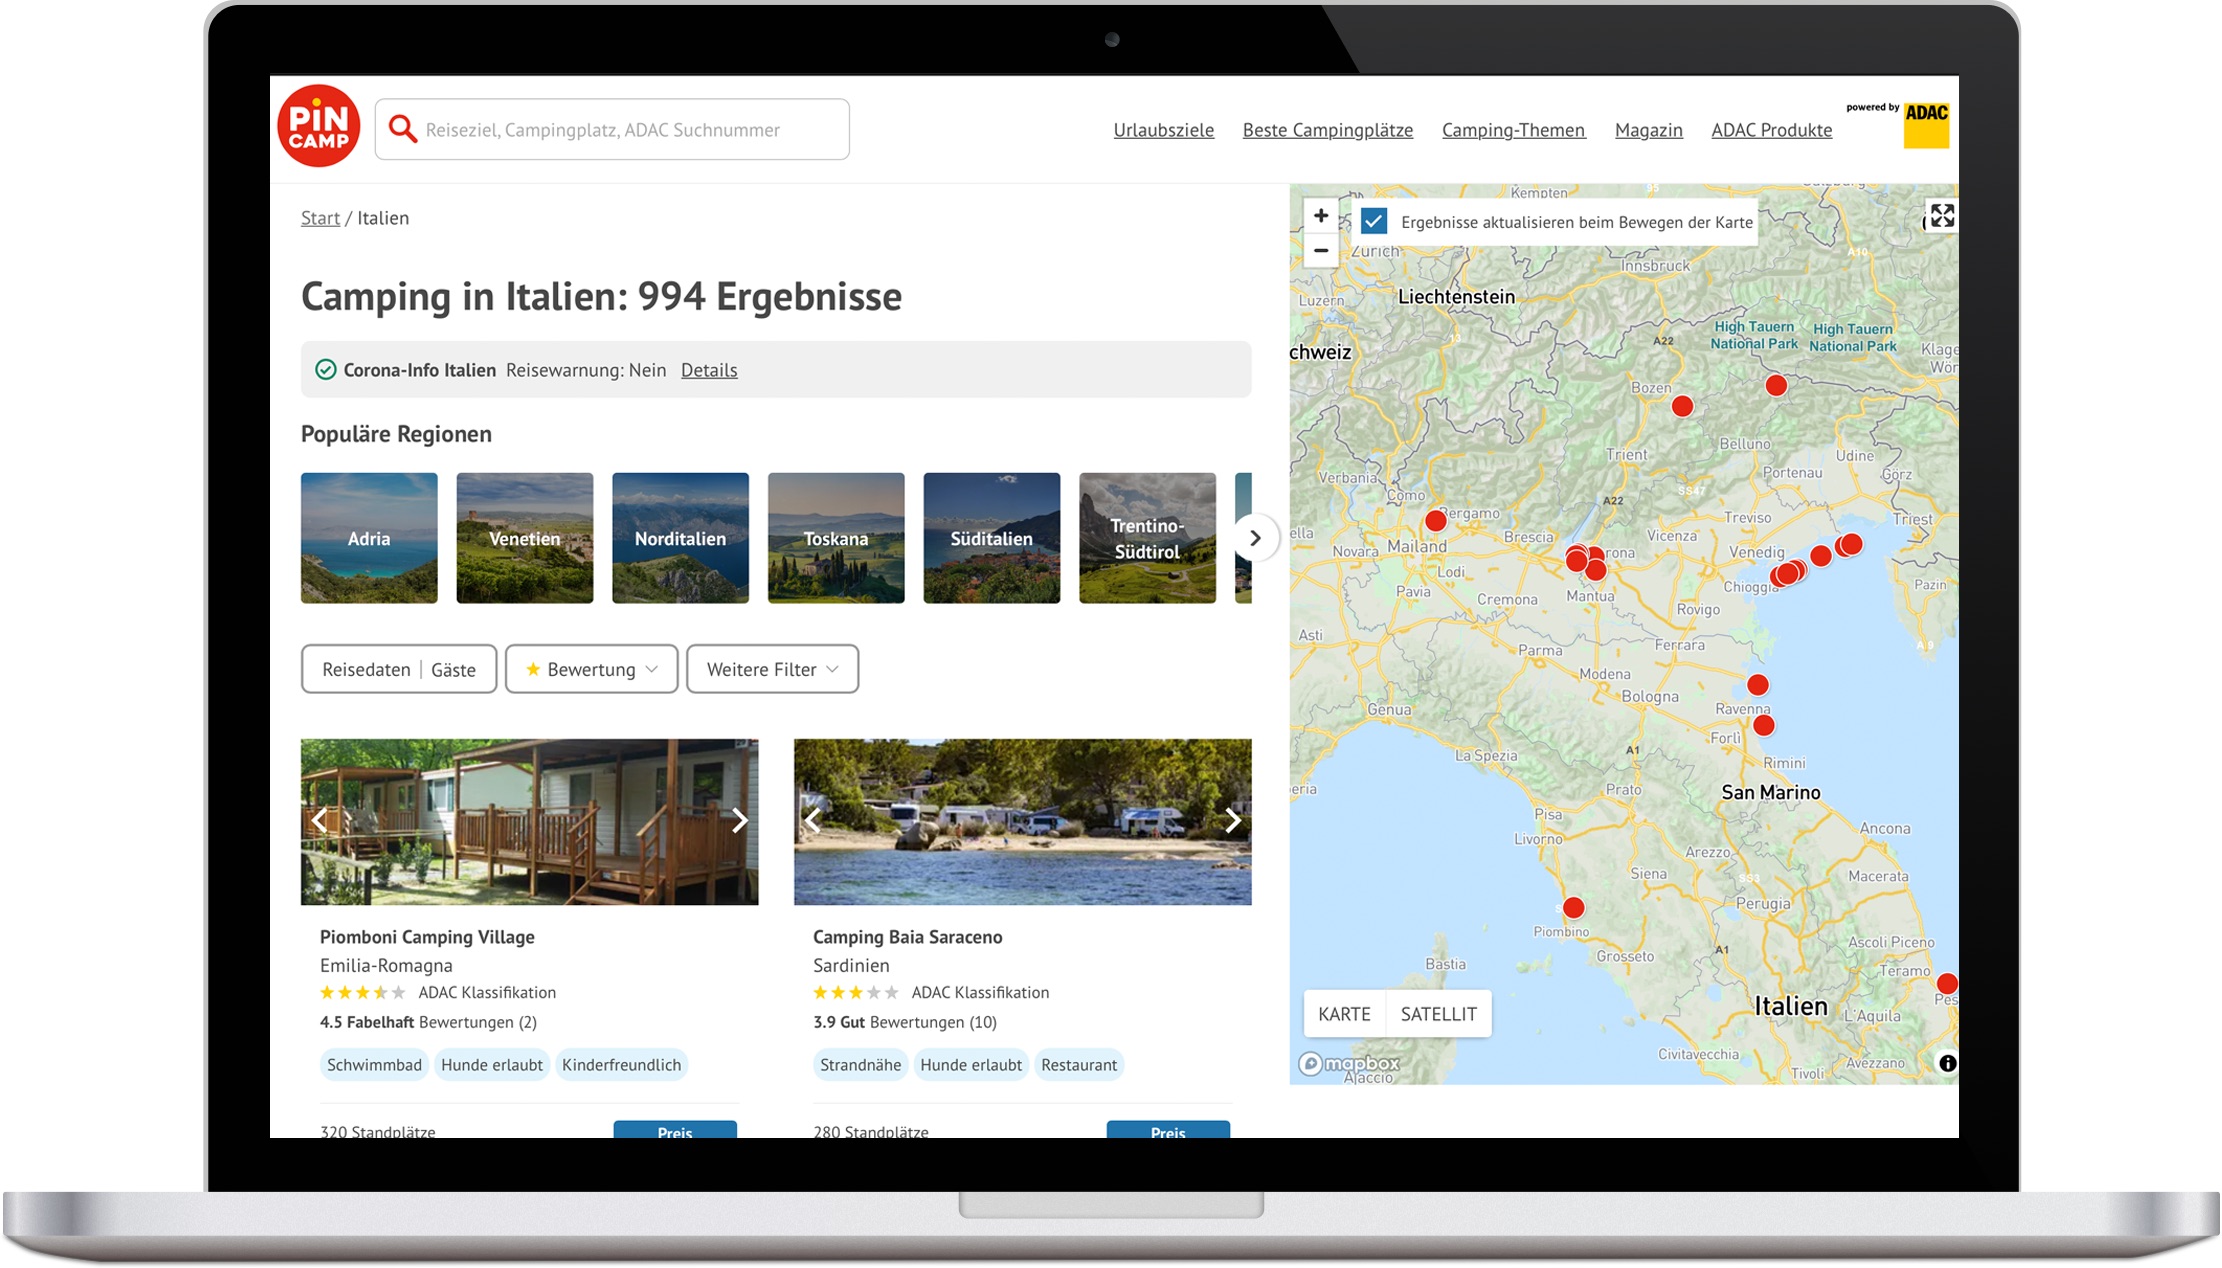The width and height of the screenshot is (2222, 1268).
Task: Click the PiNCAMP logo
Action: pos(318,126)
